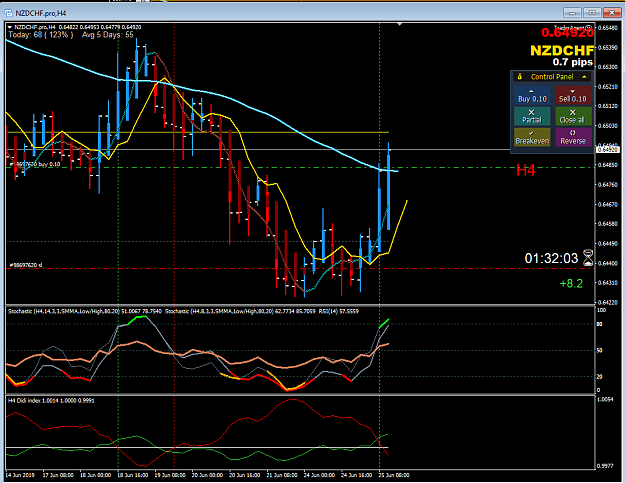625x483 pixels.
Task: Click the 24 Jun 00:00 time label
Action: pyautogui.click(x=319, y=475)
